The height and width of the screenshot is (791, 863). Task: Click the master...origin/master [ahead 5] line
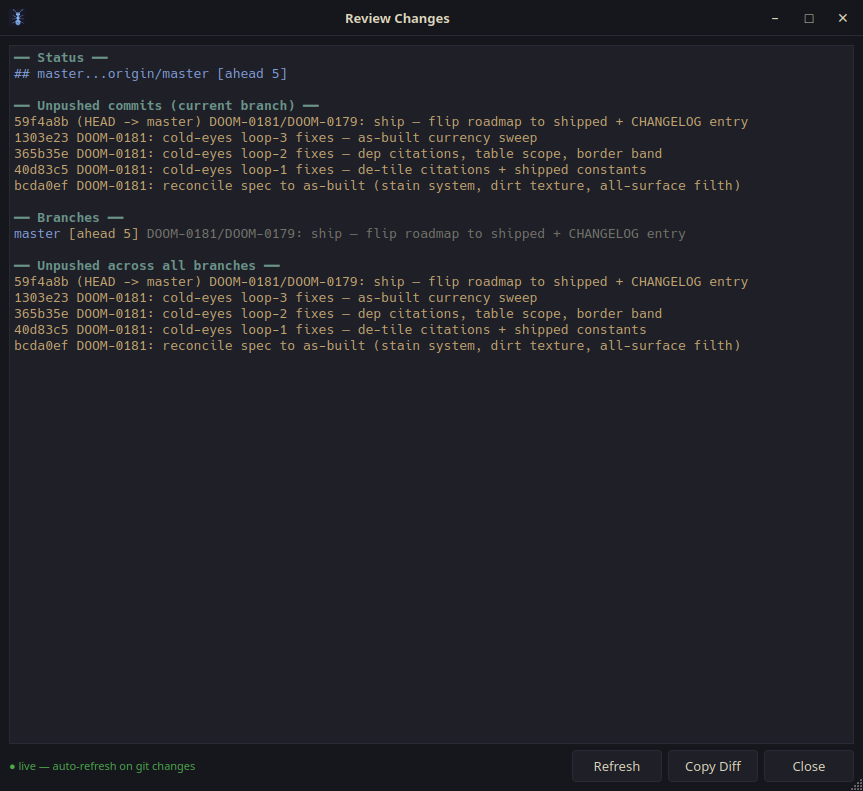(150, 74)
